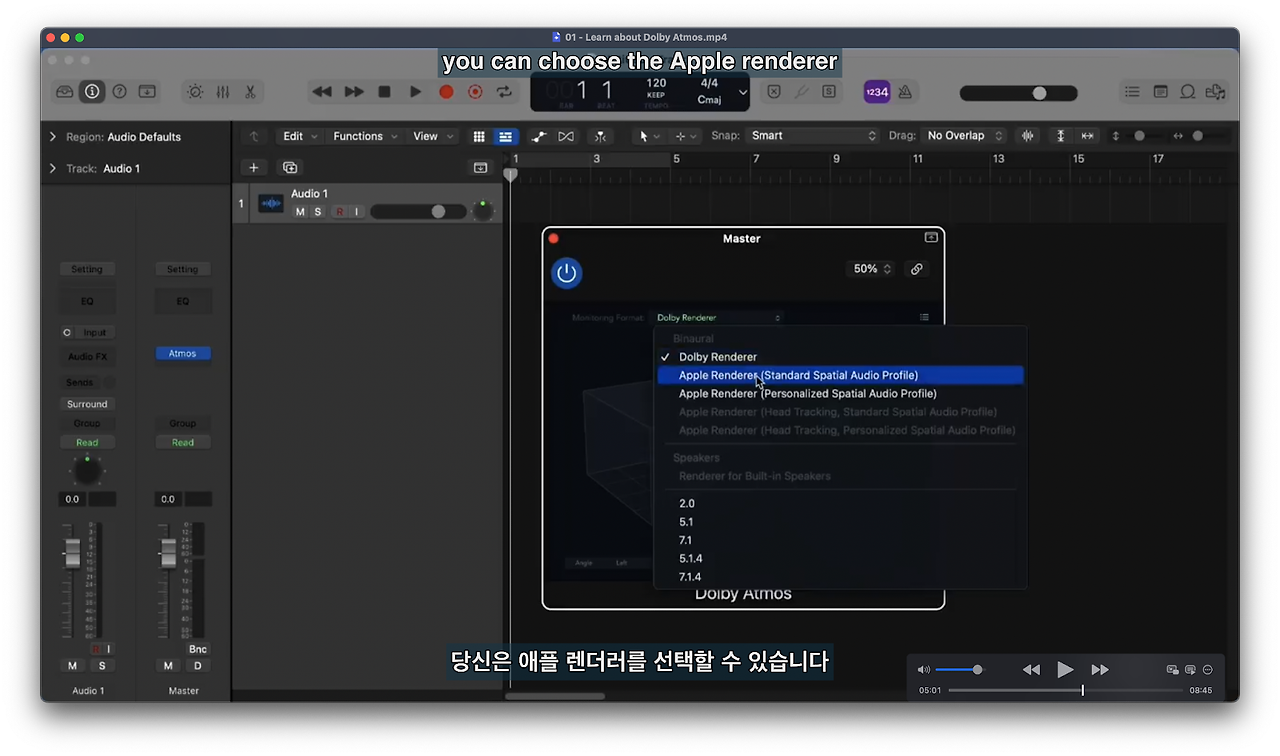This screenshot has height=756, width=1280.
Task: Open the Drag No Overlap dropdown
Action: [x=965, y=136]
